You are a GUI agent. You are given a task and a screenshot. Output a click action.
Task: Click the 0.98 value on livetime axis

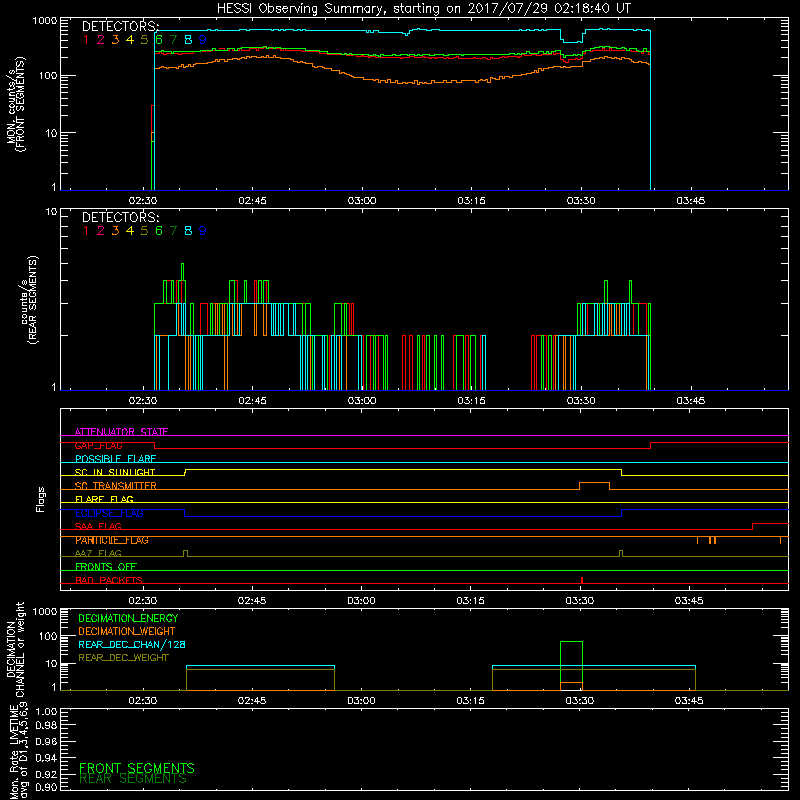(46, 725)
